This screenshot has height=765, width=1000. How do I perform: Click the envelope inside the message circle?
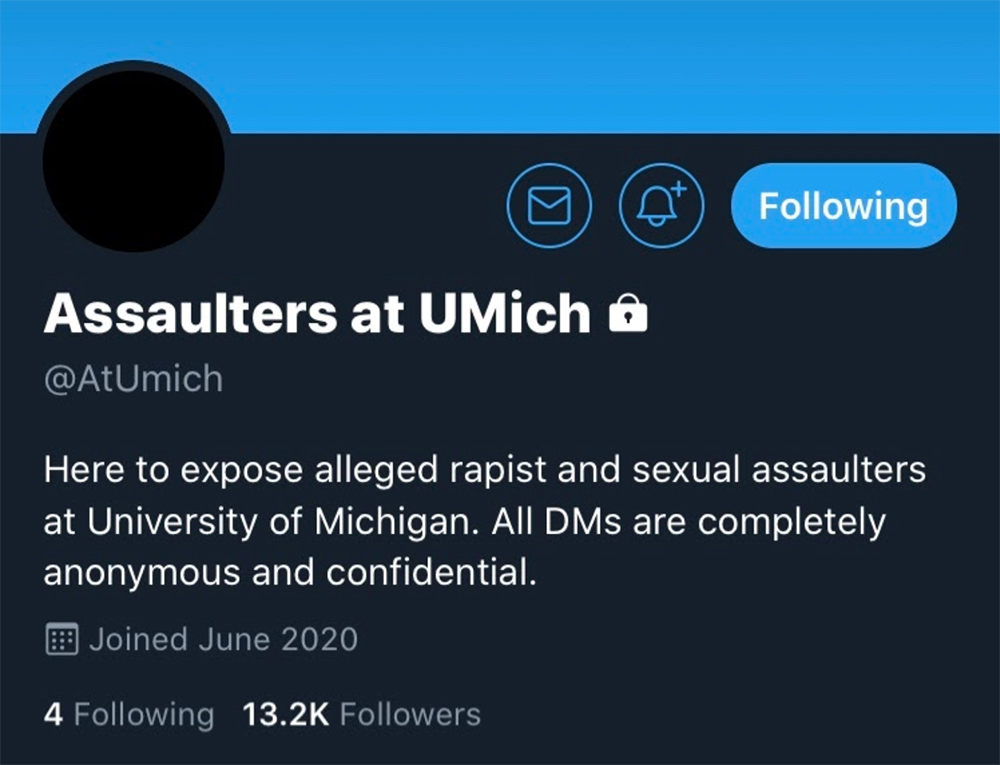point(549,206)
